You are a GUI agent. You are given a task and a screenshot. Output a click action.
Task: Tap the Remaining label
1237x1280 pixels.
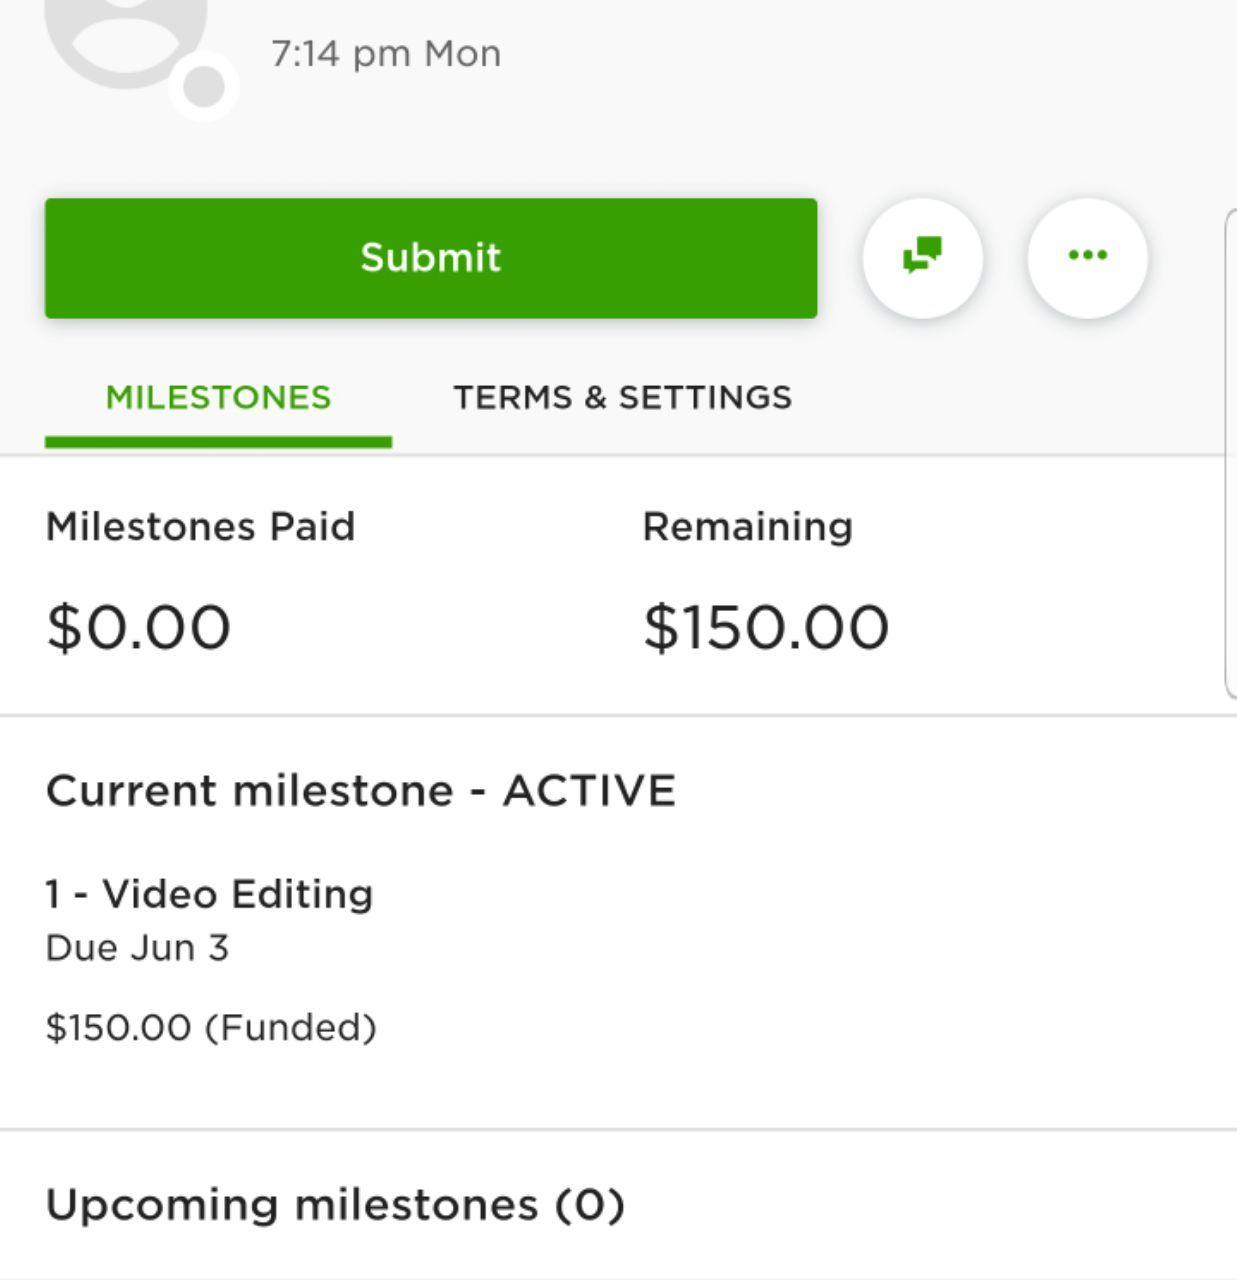pyautogui.click(x=747, y=526)
